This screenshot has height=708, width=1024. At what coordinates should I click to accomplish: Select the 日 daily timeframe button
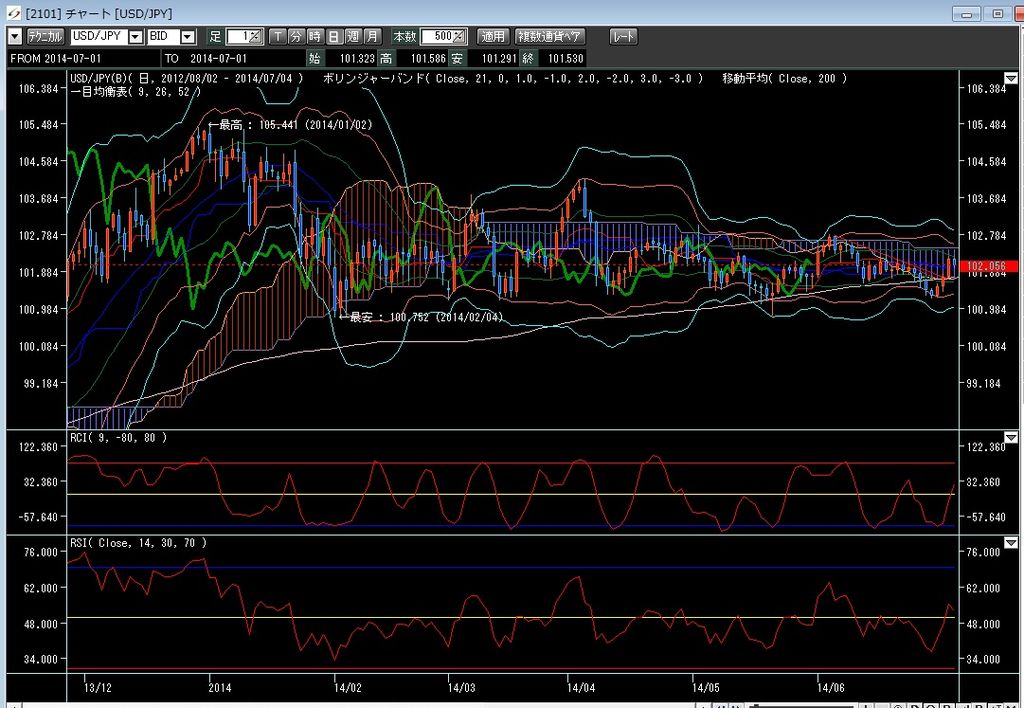coord(334,37)
